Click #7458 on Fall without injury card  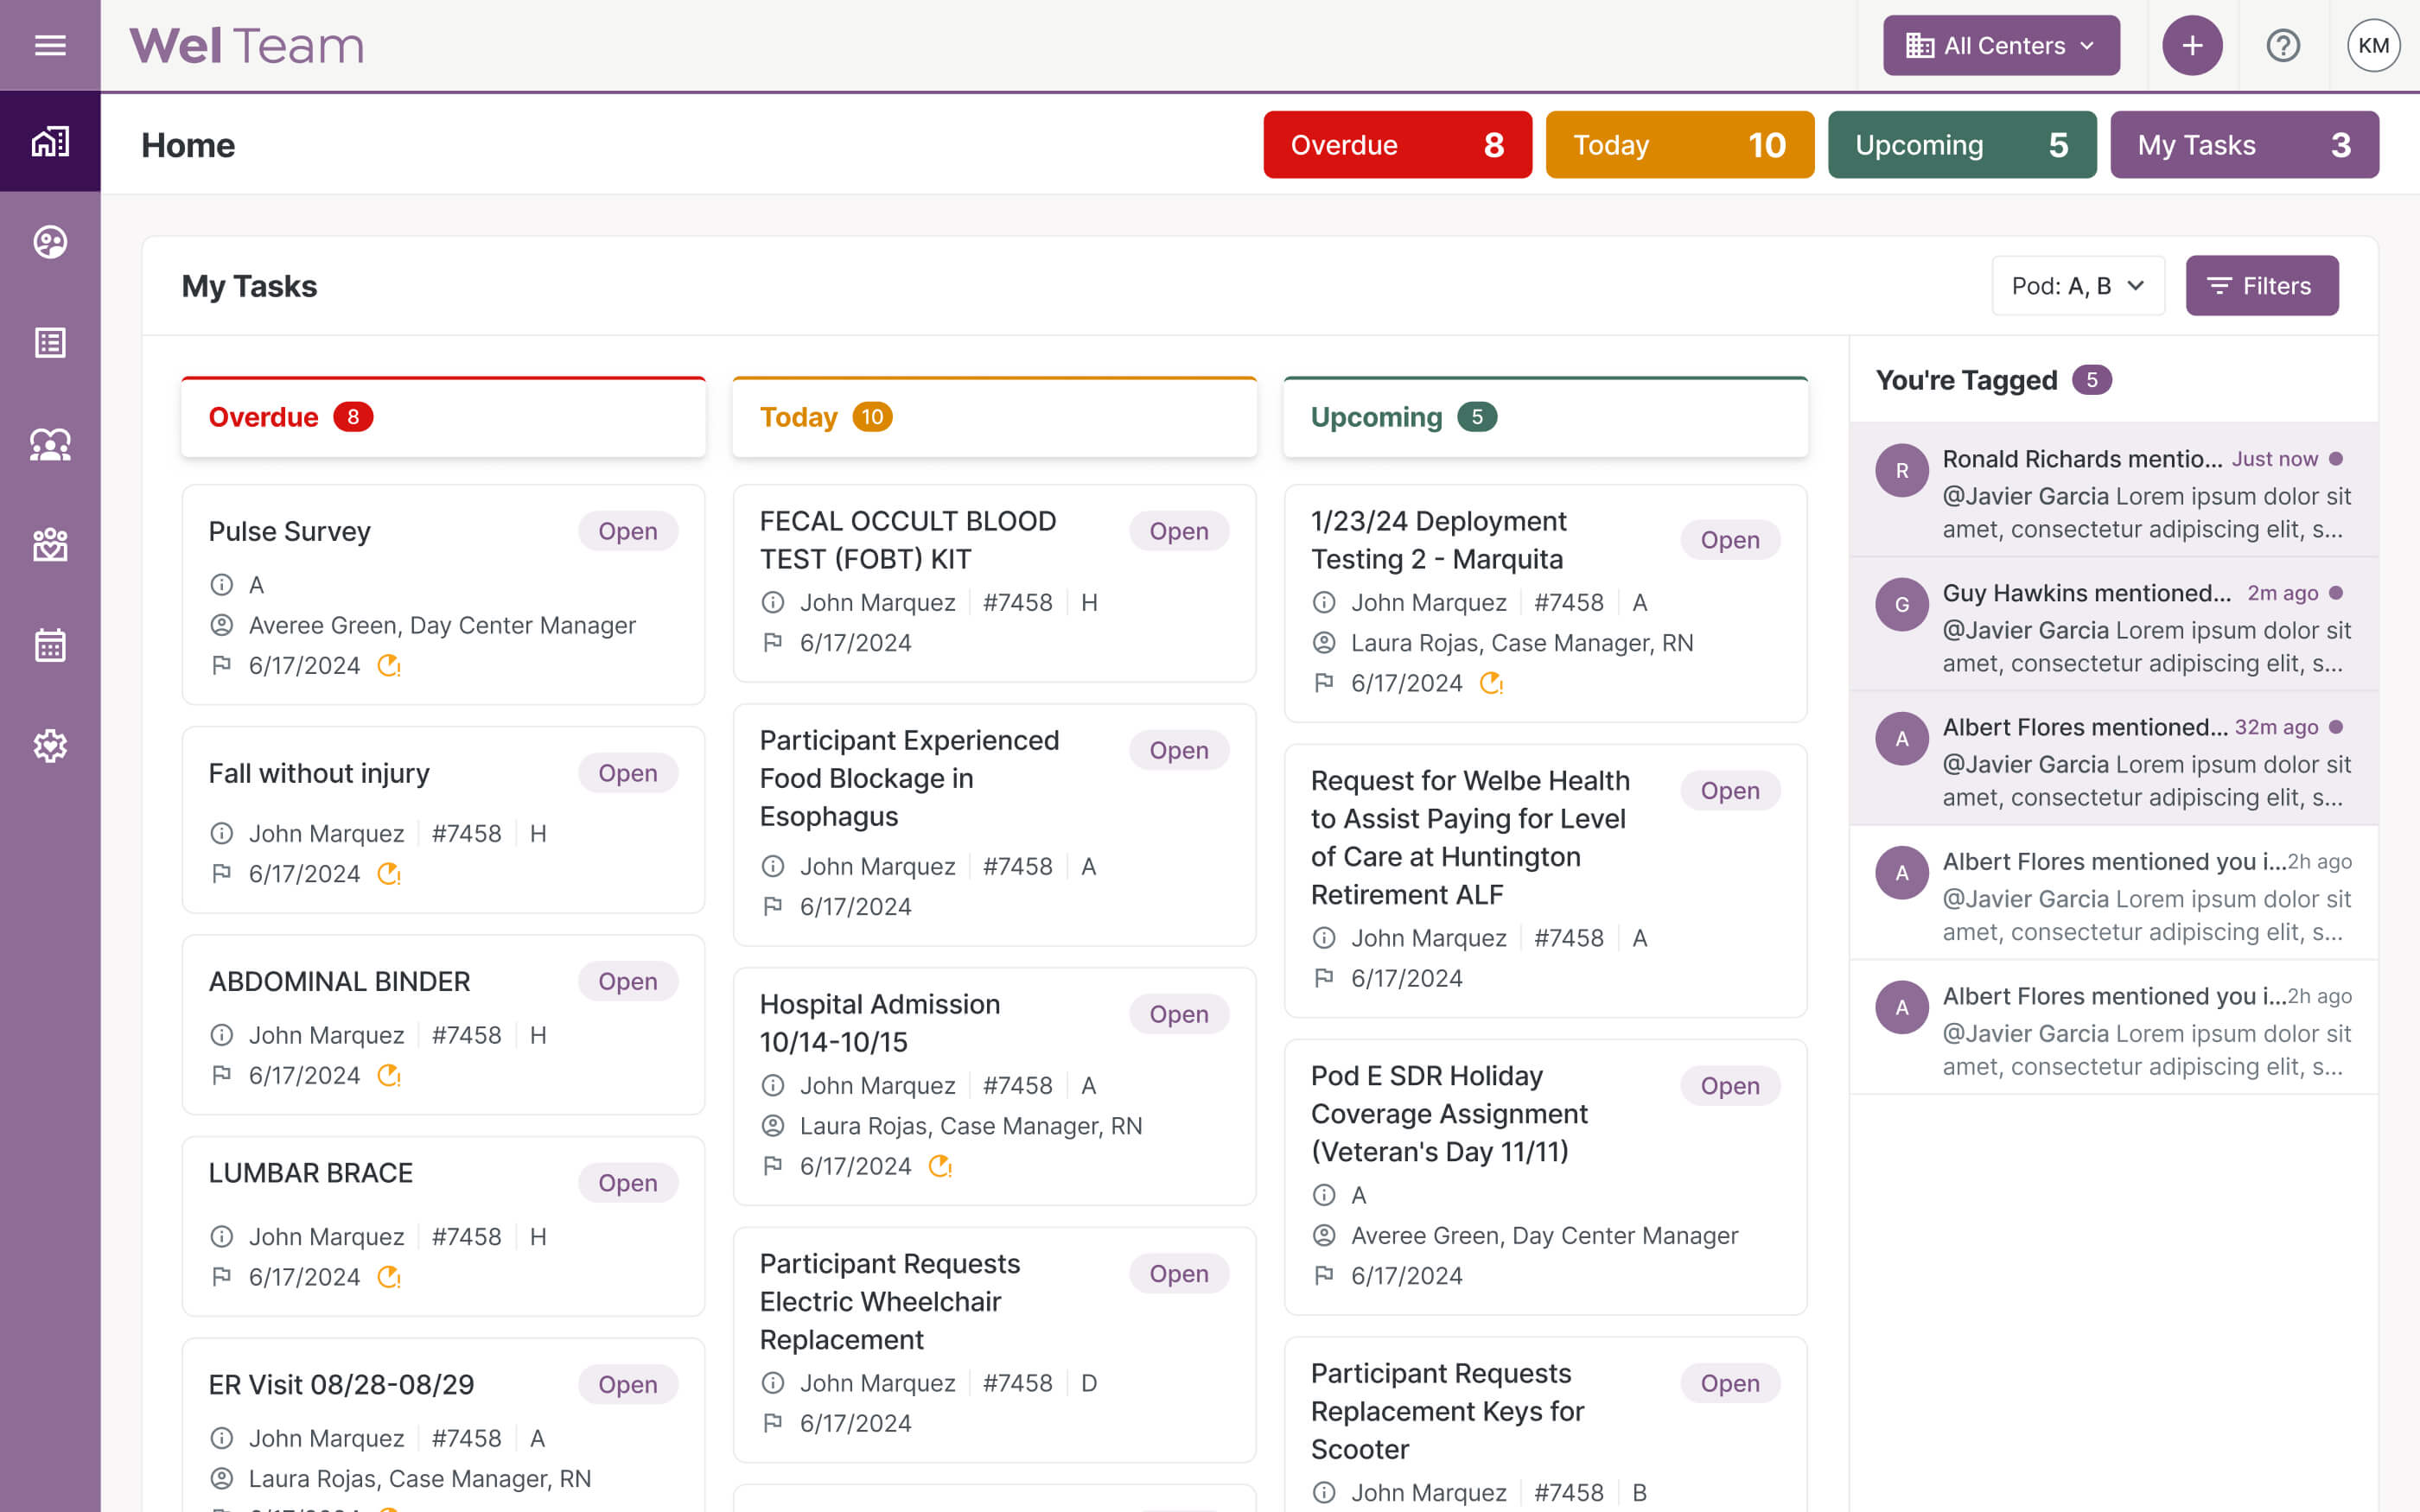[466, 834]
